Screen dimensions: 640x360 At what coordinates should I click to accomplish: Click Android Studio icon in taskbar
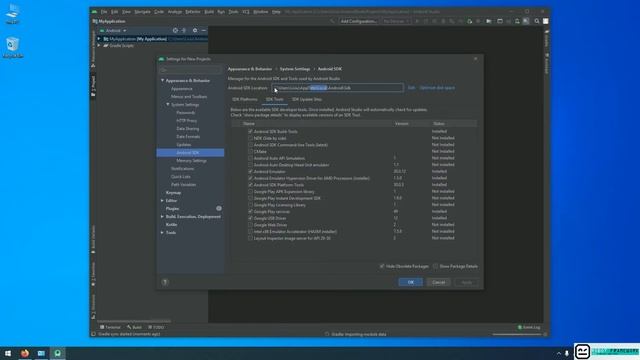(x=58, y=353)
